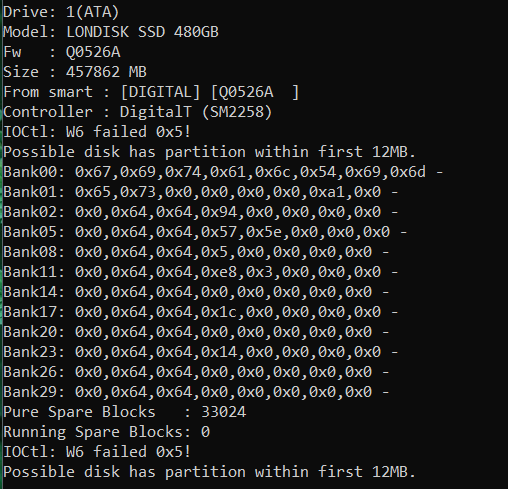Click the Bank00 hex values row

[x=223, y=172]
